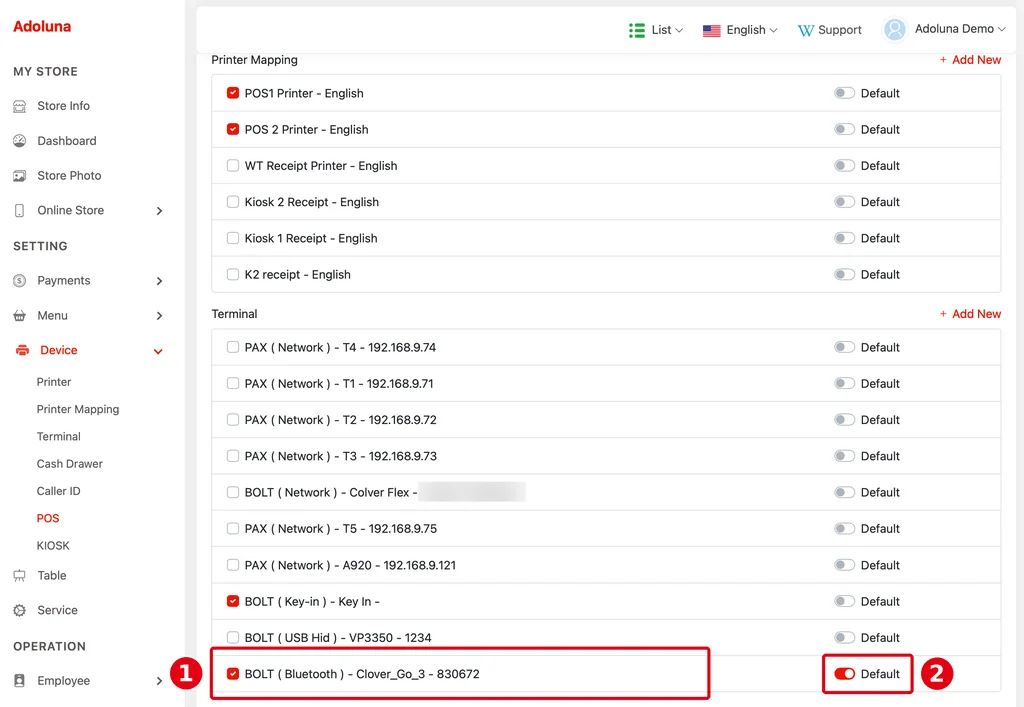Enable Default toggle for PAX A920
The height and width of the screenshot is (707, 1024).
click(844, 565)
